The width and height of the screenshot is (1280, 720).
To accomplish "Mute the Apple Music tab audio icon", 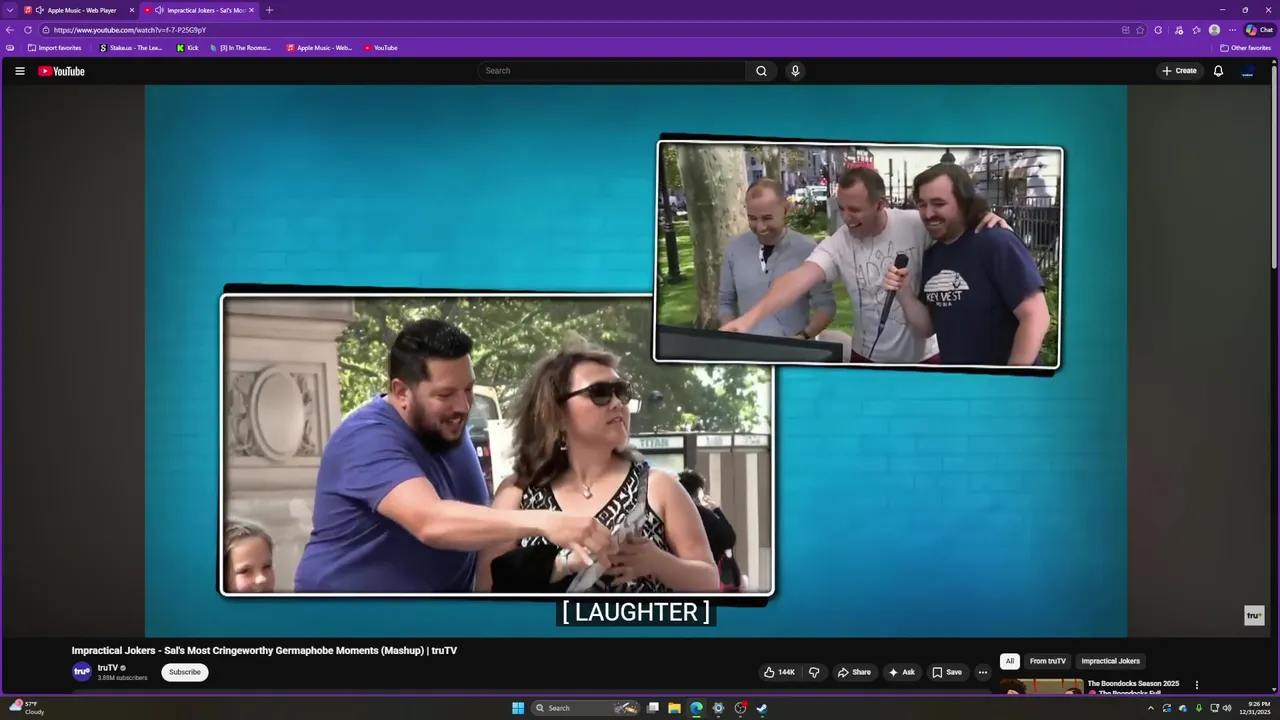I will (x=40, y=10).
